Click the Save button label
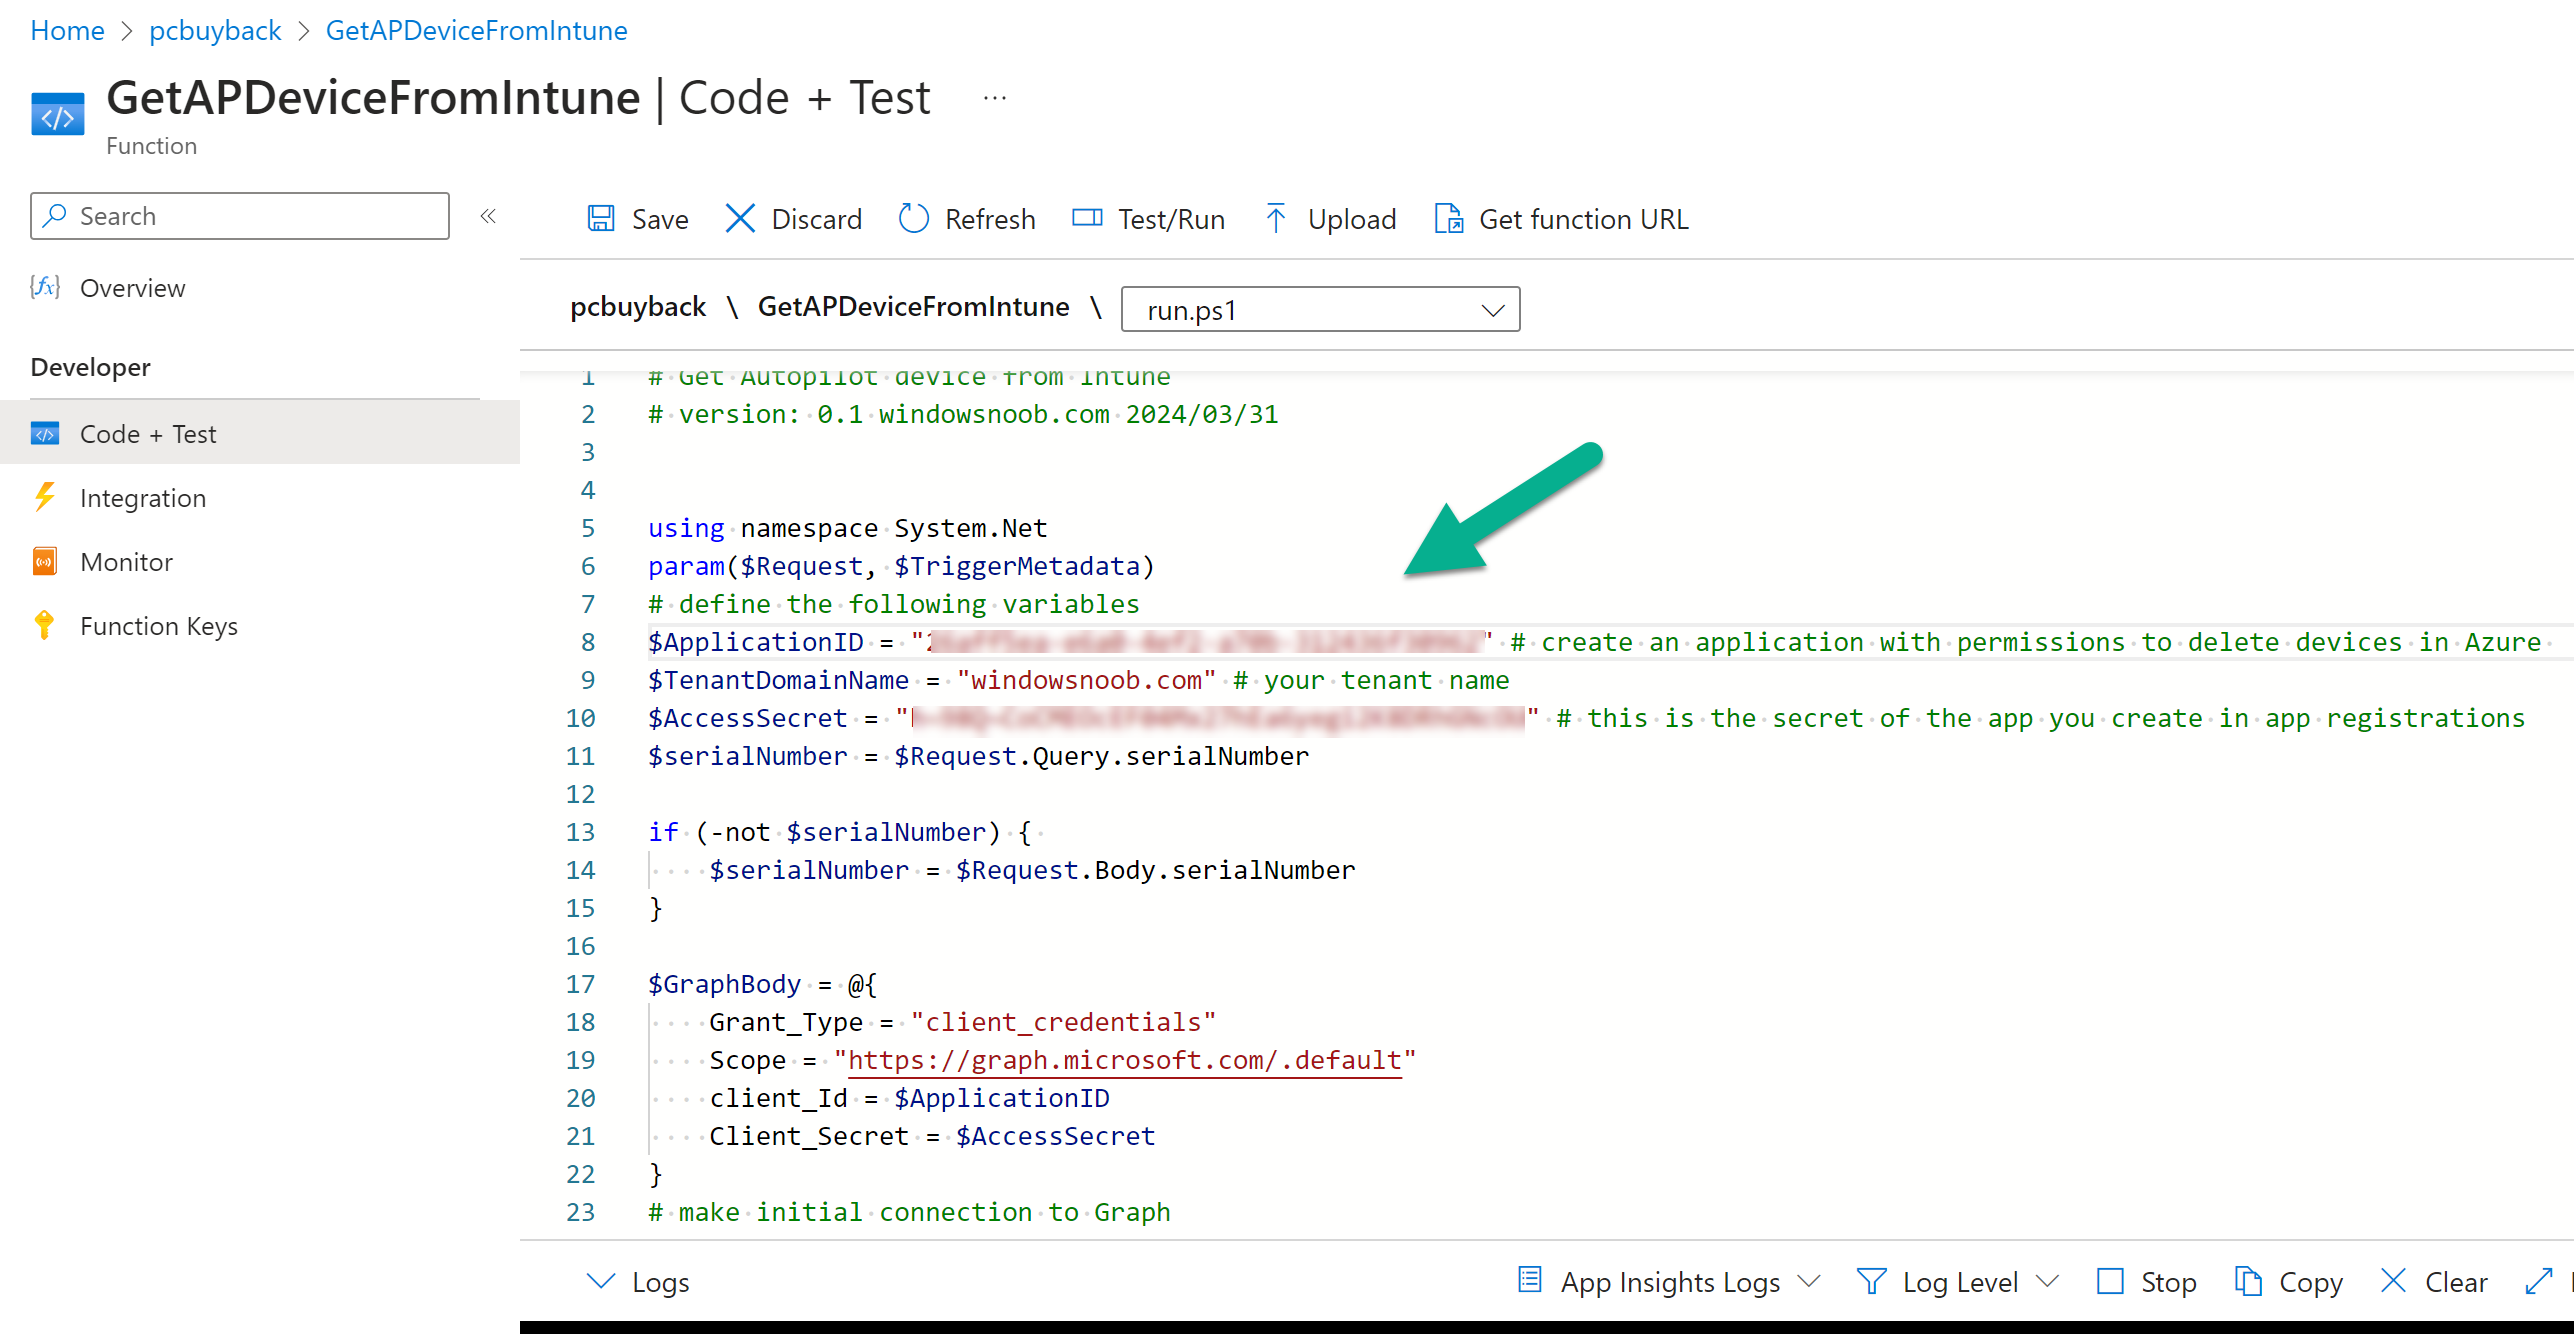2574x1334 pixels. [x=660, y=219]
